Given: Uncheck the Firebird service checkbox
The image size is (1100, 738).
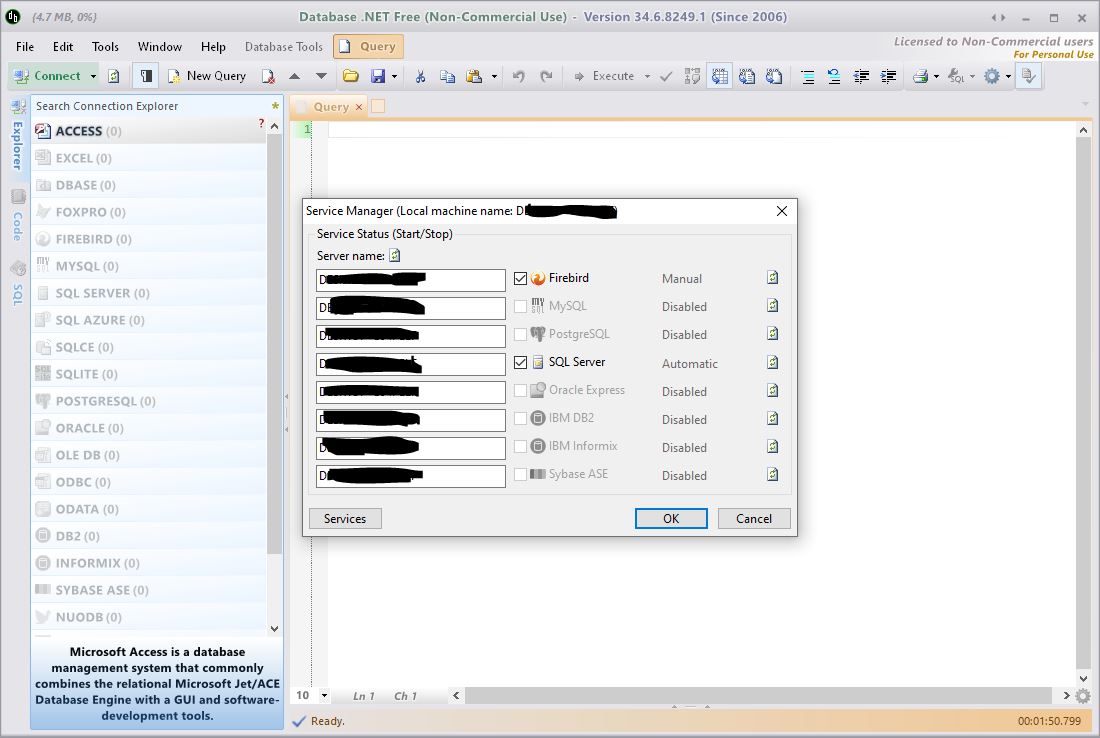Looking at the screenshot, I should [521, 279].
